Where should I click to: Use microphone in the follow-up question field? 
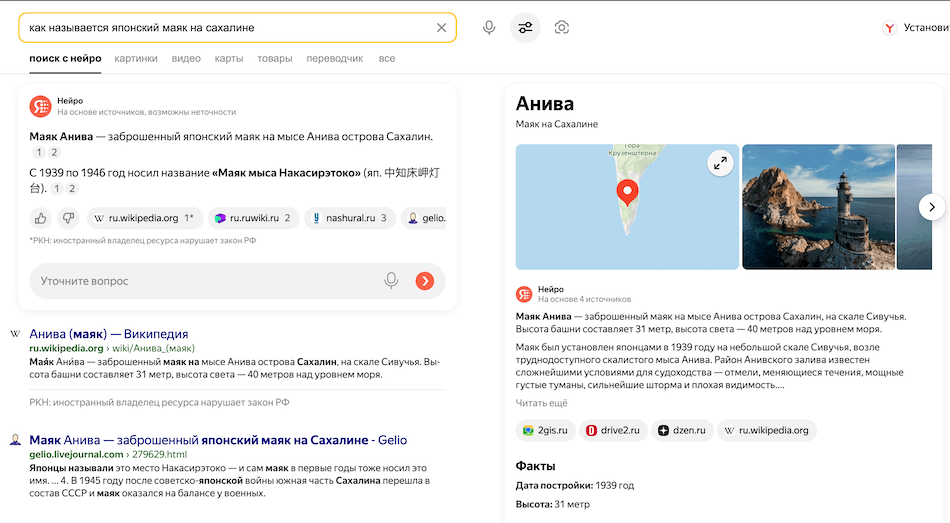(x=391, y=281)
